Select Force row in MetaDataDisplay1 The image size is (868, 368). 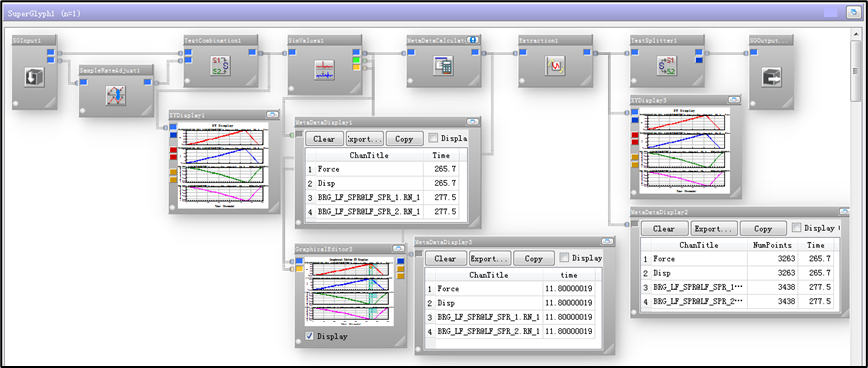[383, 169]
